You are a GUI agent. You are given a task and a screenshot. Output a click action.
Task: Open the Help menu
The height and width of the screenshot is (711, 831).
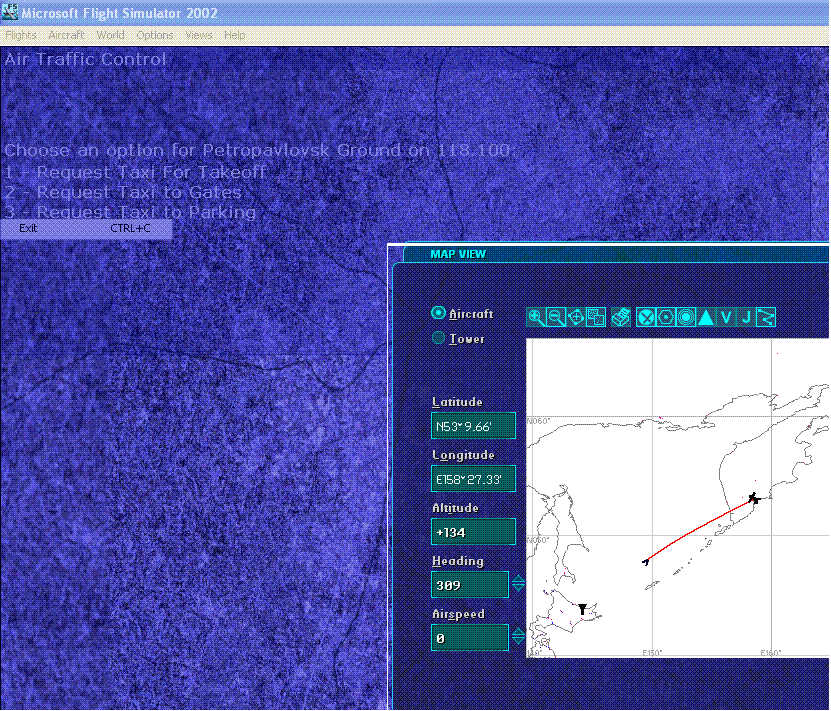[x=234, y=35]
